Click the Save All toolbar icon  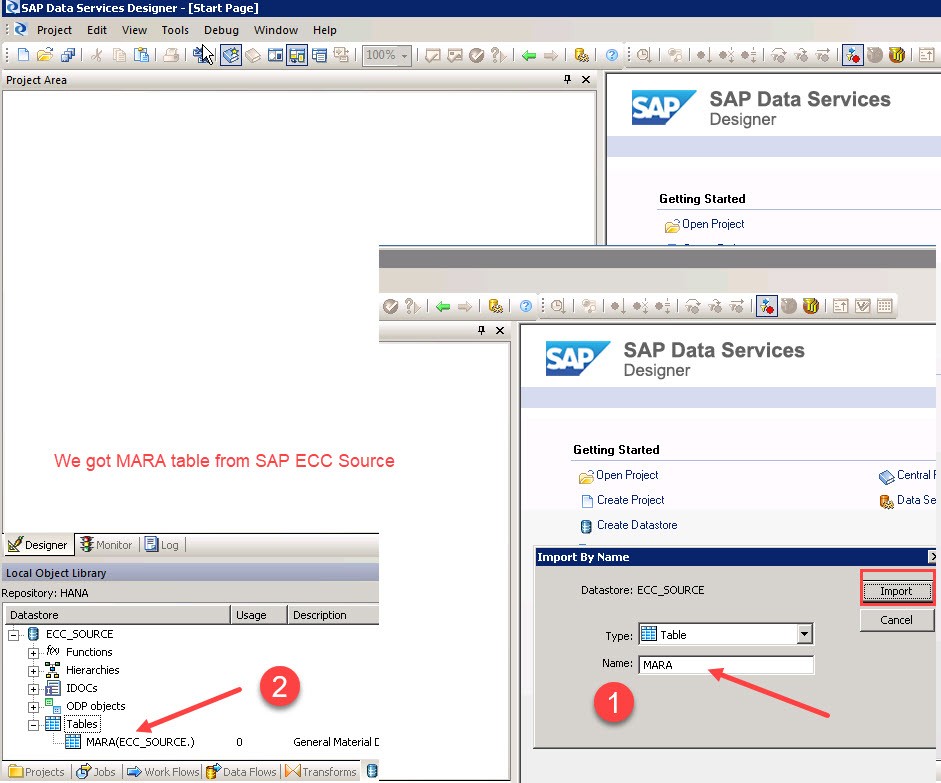(68, 55)
